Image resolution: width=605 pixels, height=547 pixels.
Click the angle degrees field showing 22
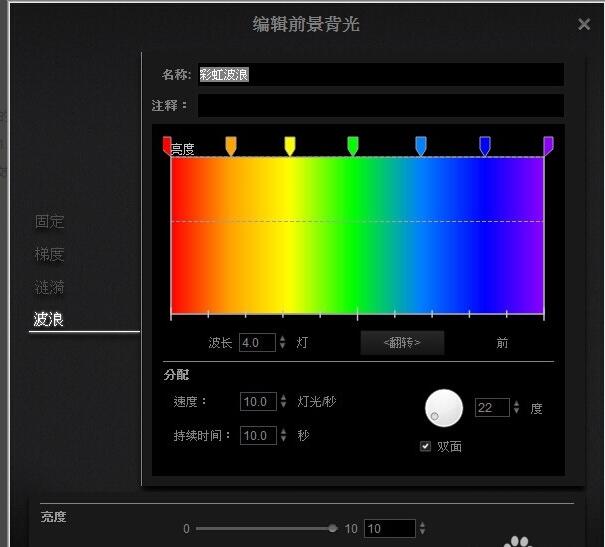[492, 407]
